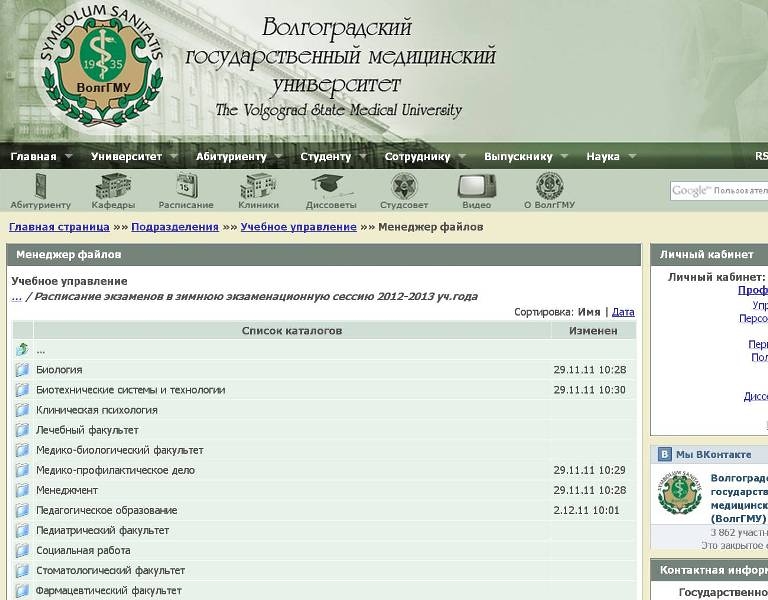The width and height of the screenshot is (768, 600).
Task: Select the Имя sort option
Action: click(589, 312)
